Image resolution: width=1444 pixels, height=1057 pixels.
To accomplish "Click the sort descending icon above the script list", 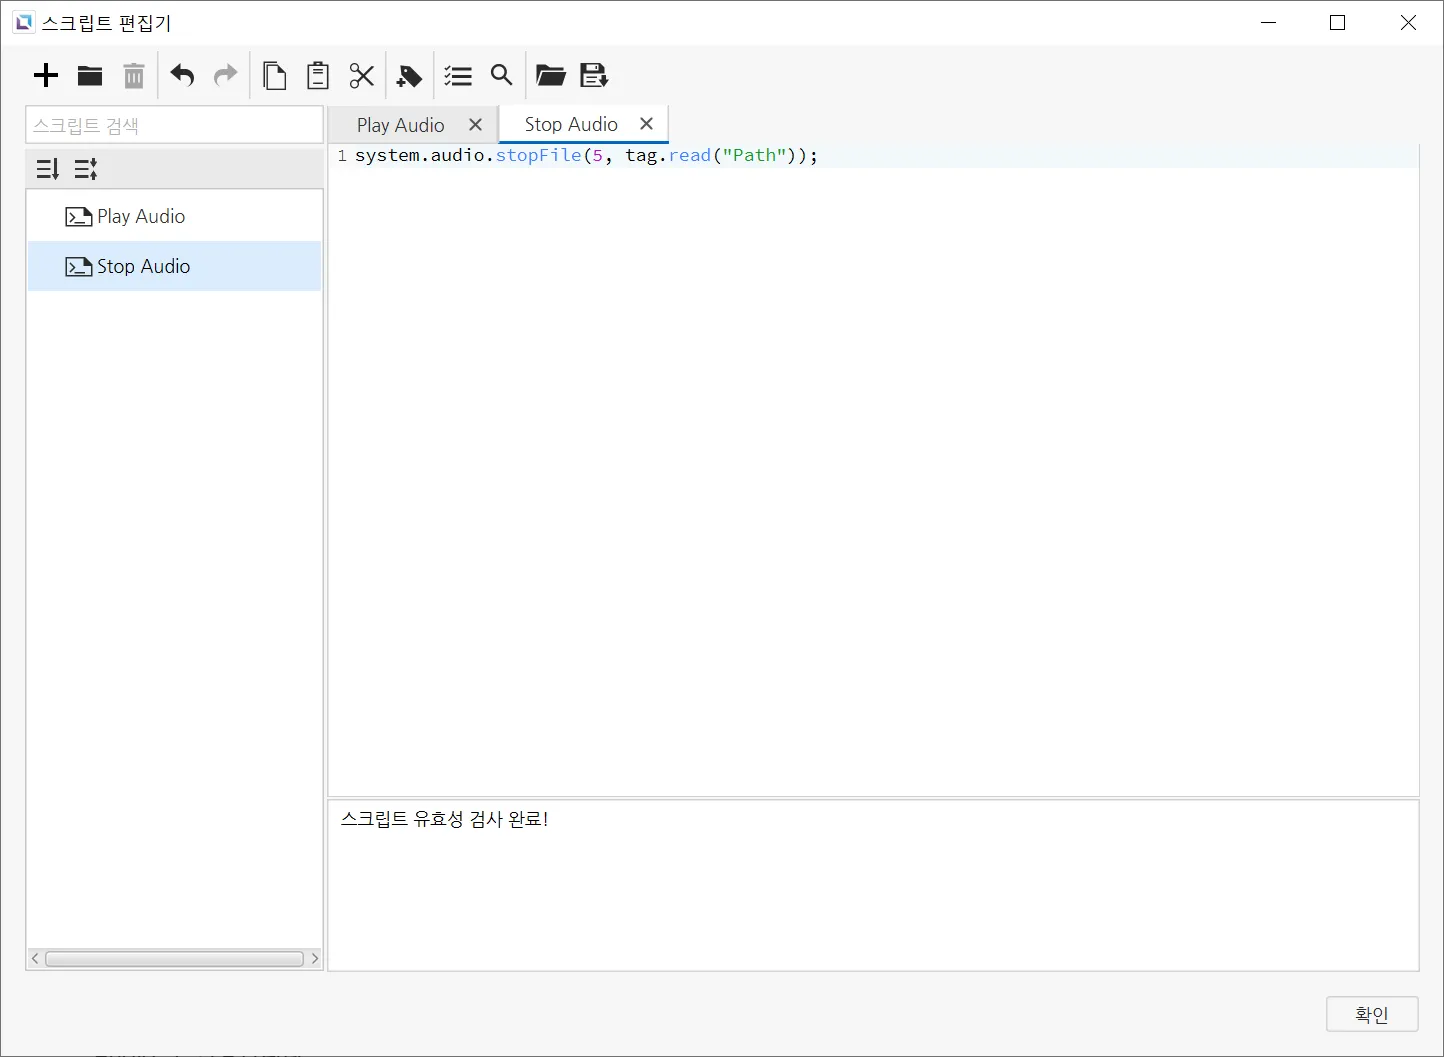I will pyautogui.click(x=48, y=169).
